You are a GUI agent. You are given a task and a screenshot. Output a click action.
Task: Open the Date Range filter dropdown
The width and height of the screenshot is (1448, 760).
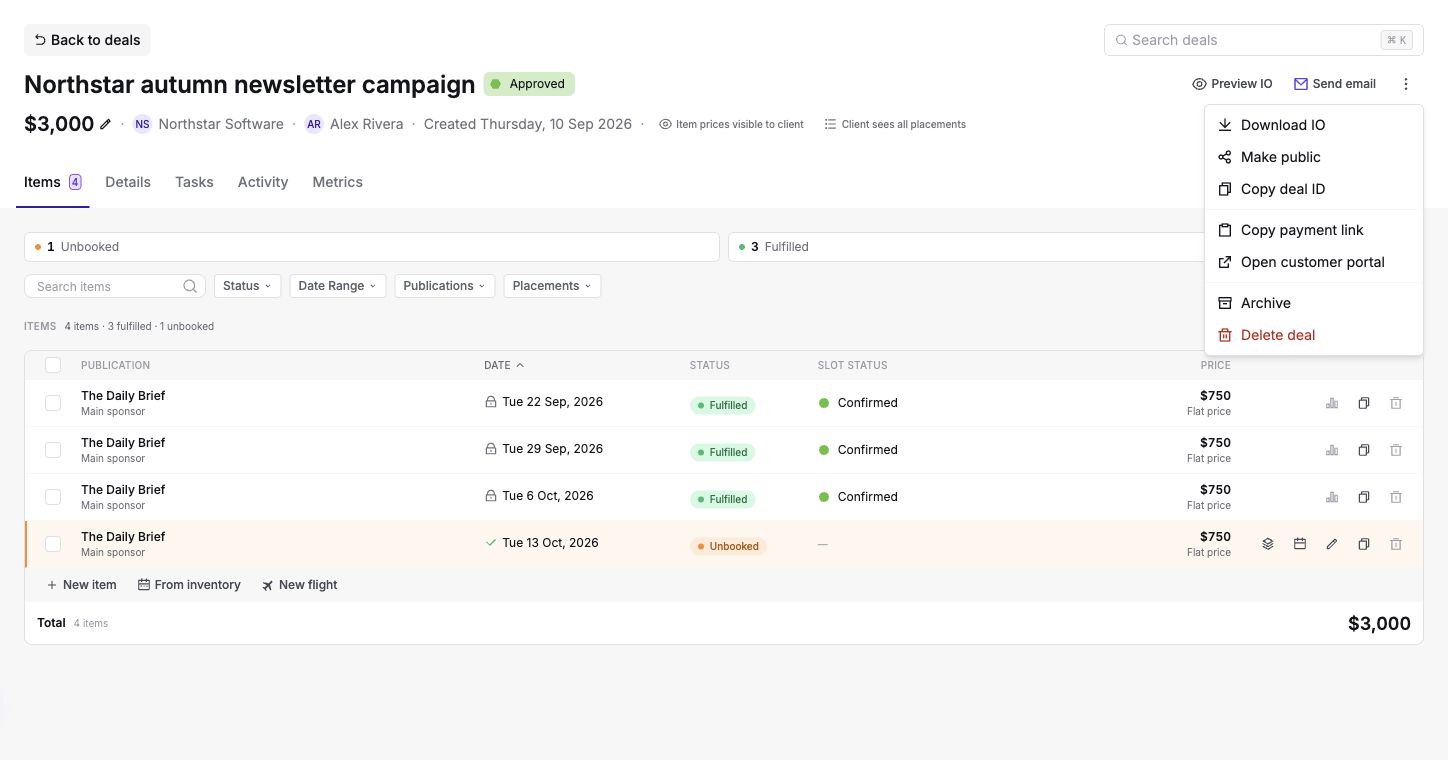pyautogui.click(x=338, y=286)
